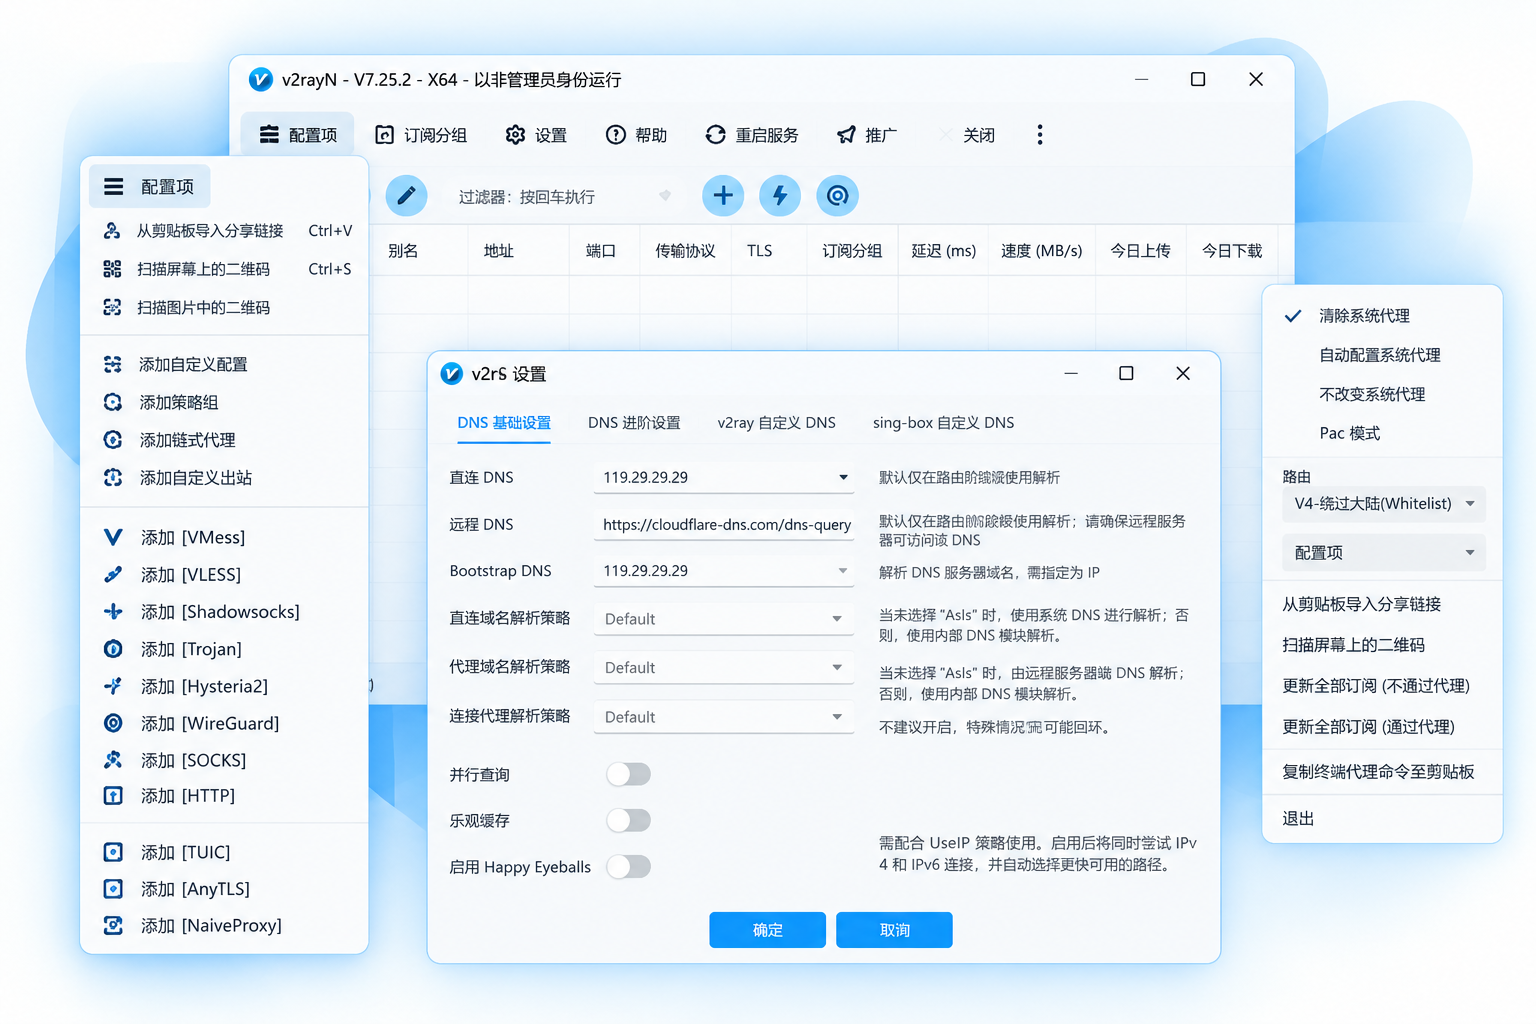This screenshot has height=1024, width=1536.
Task: Click 推广 in v2rayN toolbar
Action: 867,135
